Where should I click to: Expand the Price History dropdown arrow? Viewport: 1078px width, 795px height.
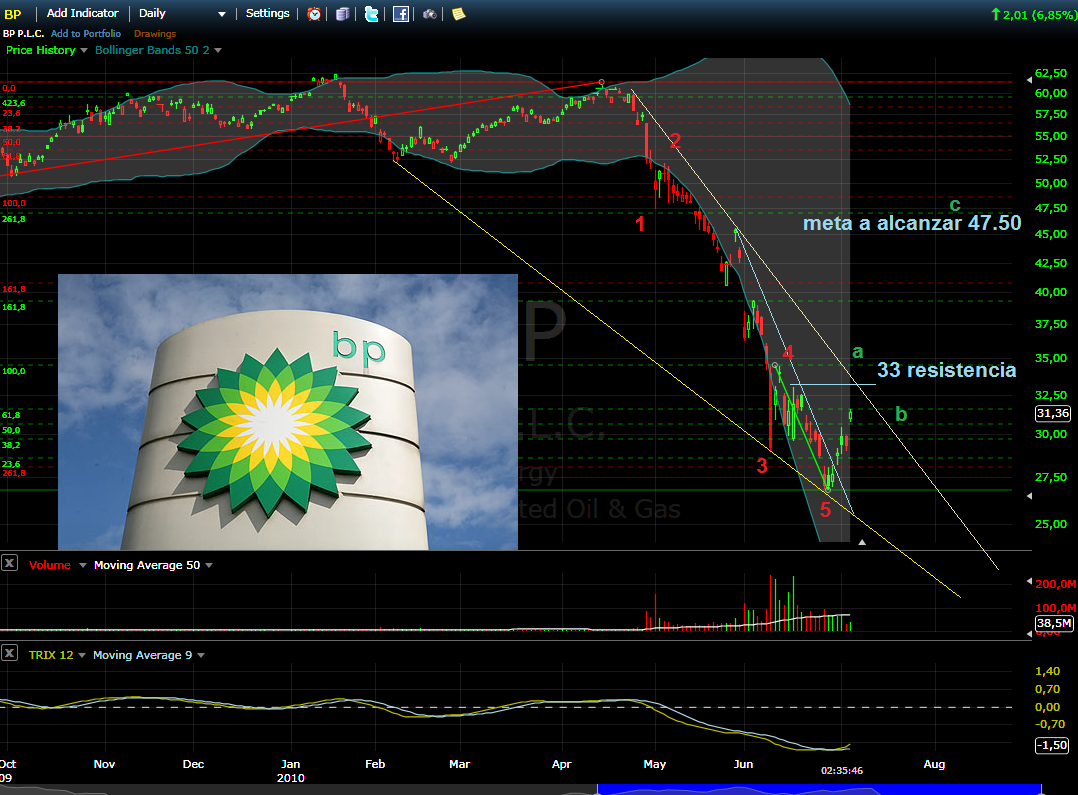(84, 50)
